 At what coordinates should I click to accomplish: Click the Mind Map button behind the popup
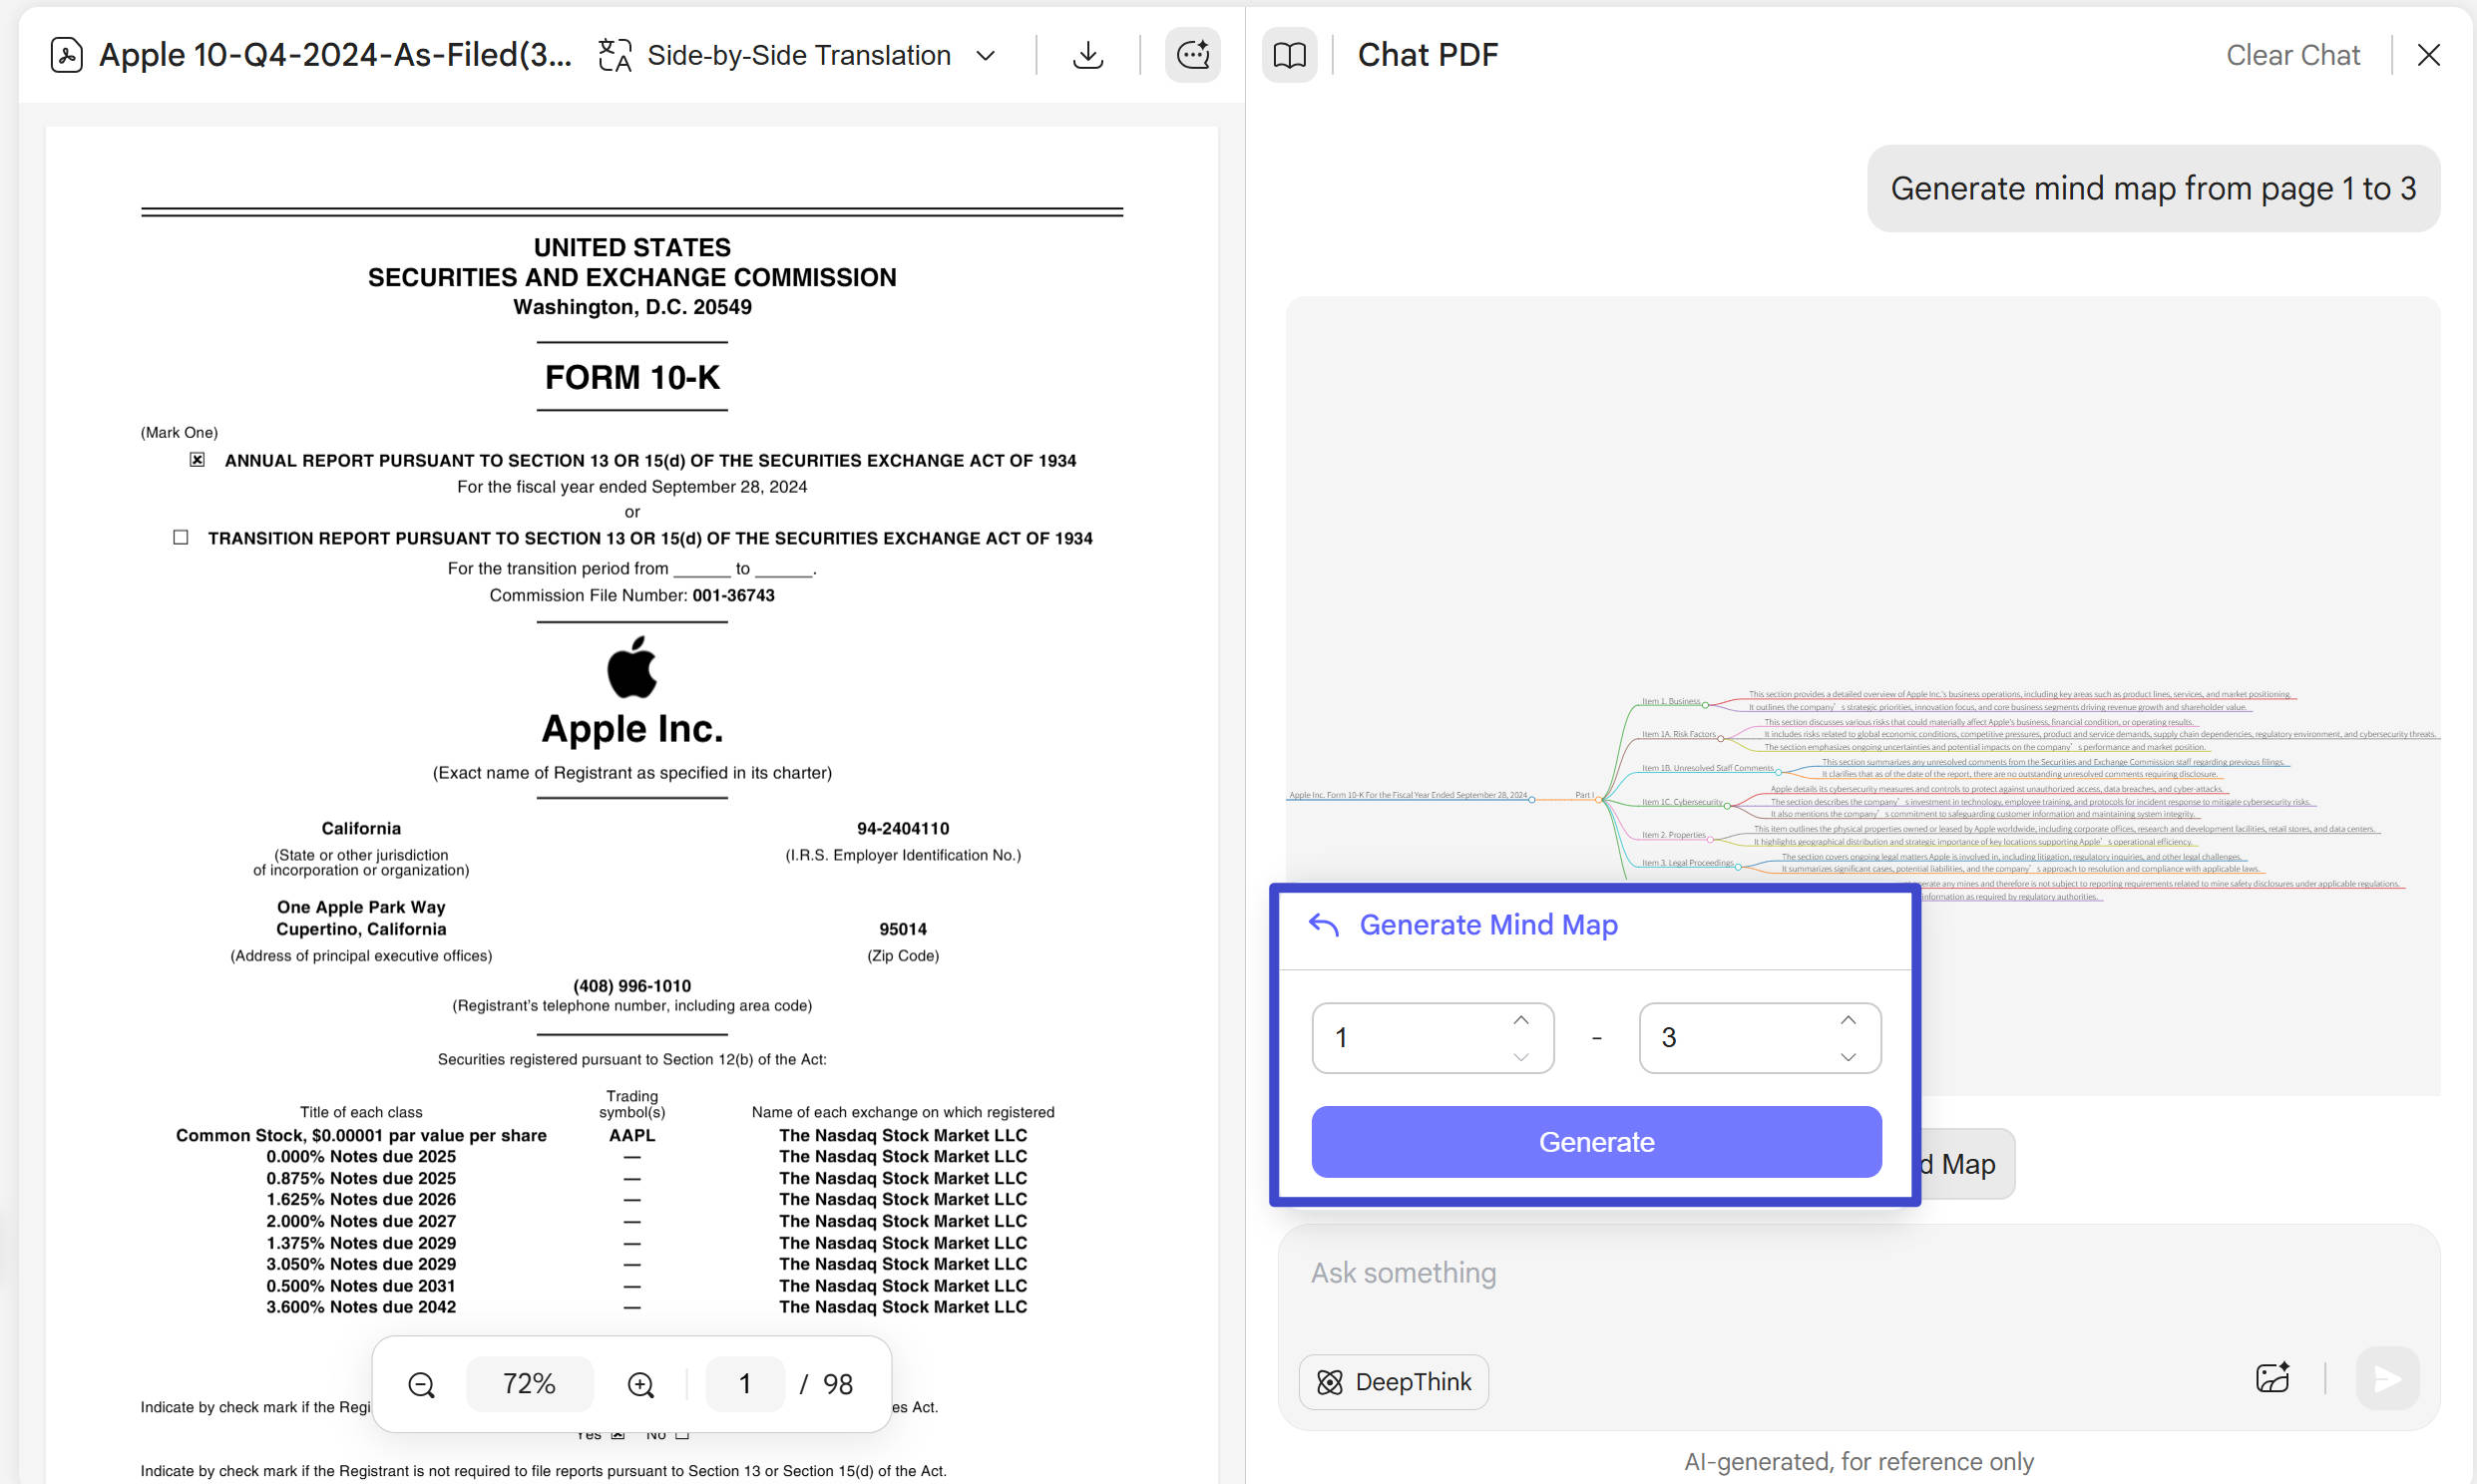pos(1966,1164)
